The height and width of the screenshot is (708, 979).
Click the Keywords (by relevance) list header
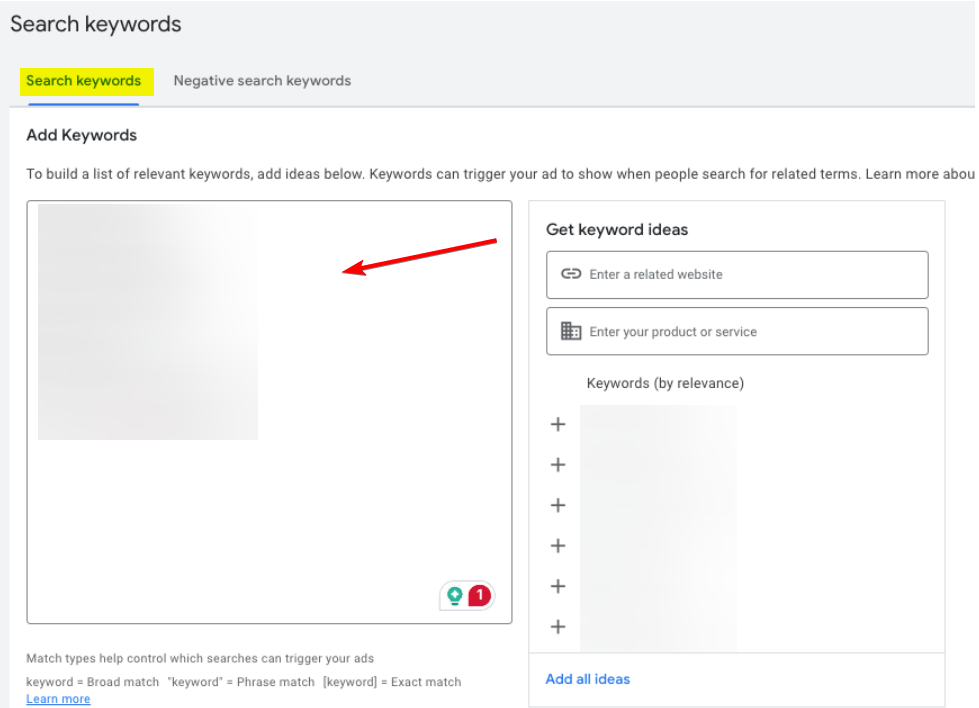point(665,383)
